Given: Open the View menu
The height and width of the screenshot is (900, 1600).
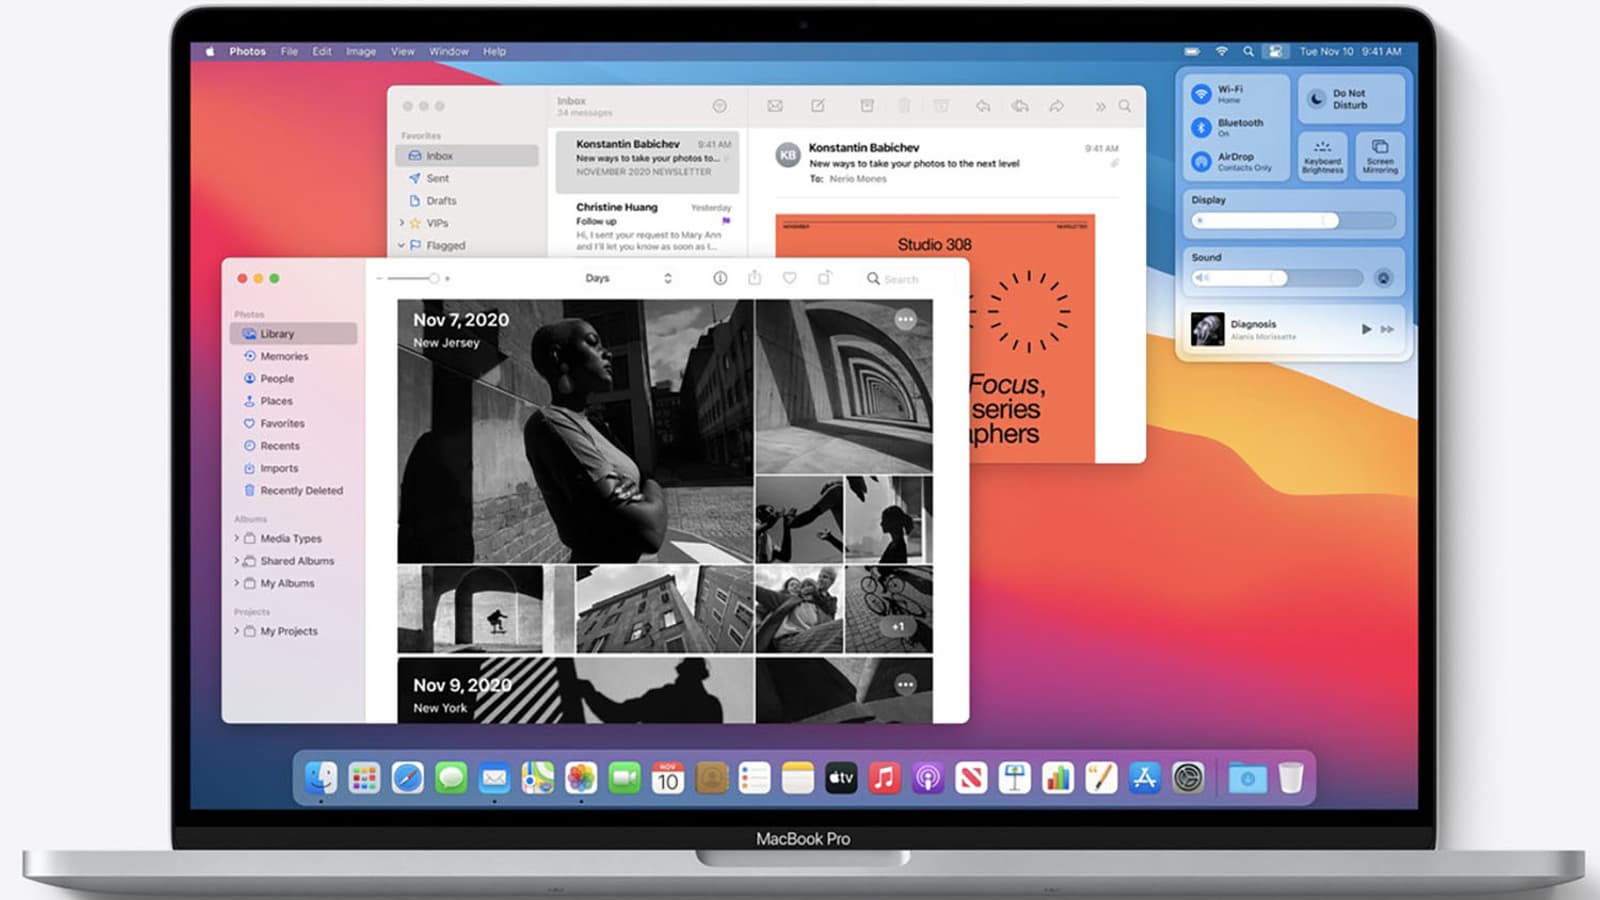Looking at the screenshot, I should 403,51.
